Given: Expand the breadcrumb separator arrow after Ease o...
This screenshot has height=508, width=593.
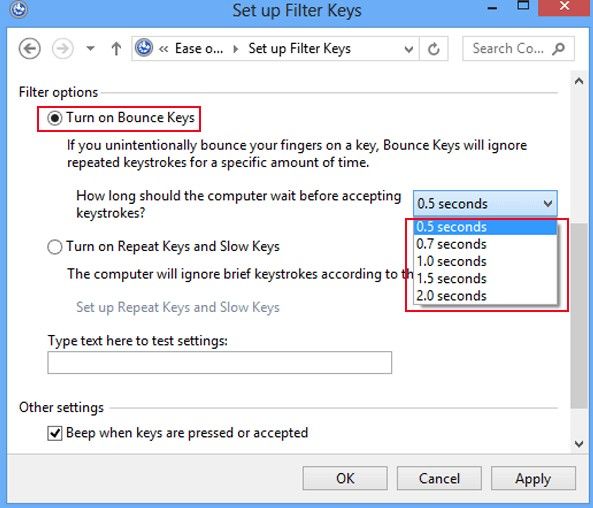Looking at the screenshot, I should 236,49.
